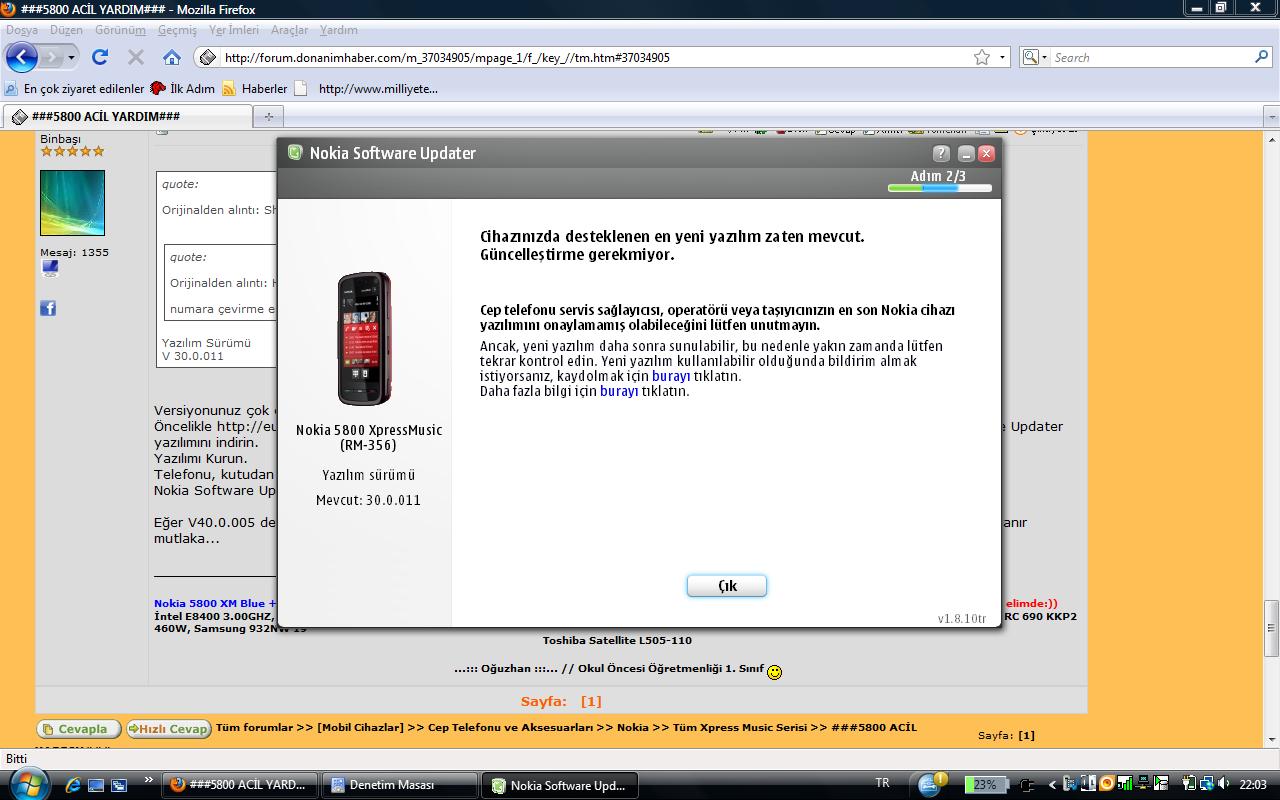This screenshot has width=1280, height=800.
Task: Click the Hızlı Cevap button
Action: (168, 729)
